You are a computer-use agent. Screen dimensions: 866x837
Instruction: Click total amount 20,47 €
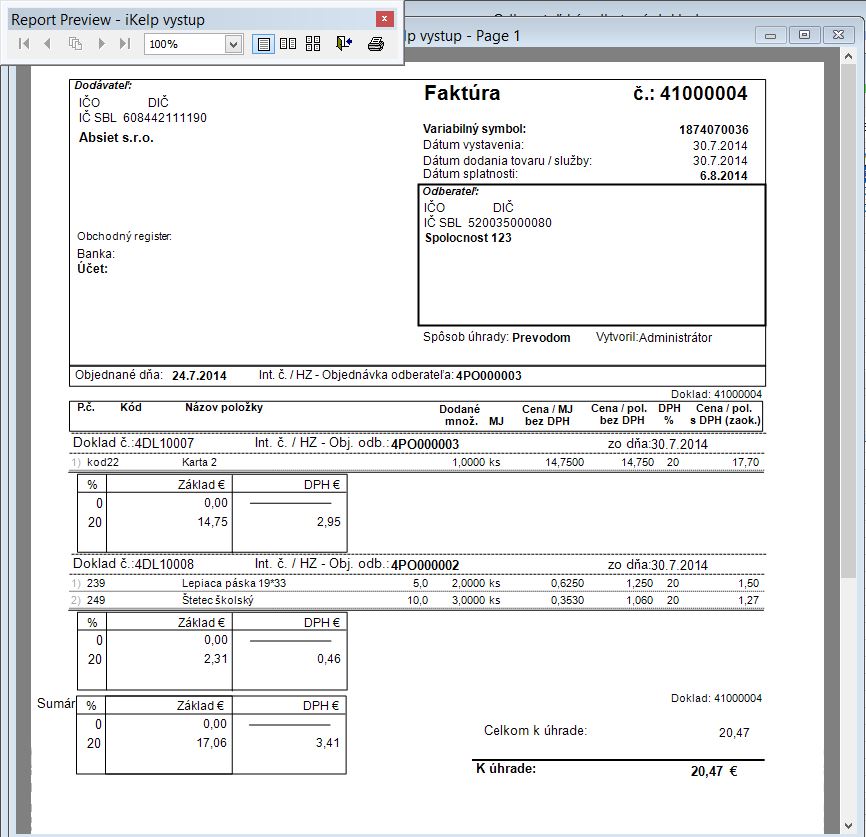714,771
